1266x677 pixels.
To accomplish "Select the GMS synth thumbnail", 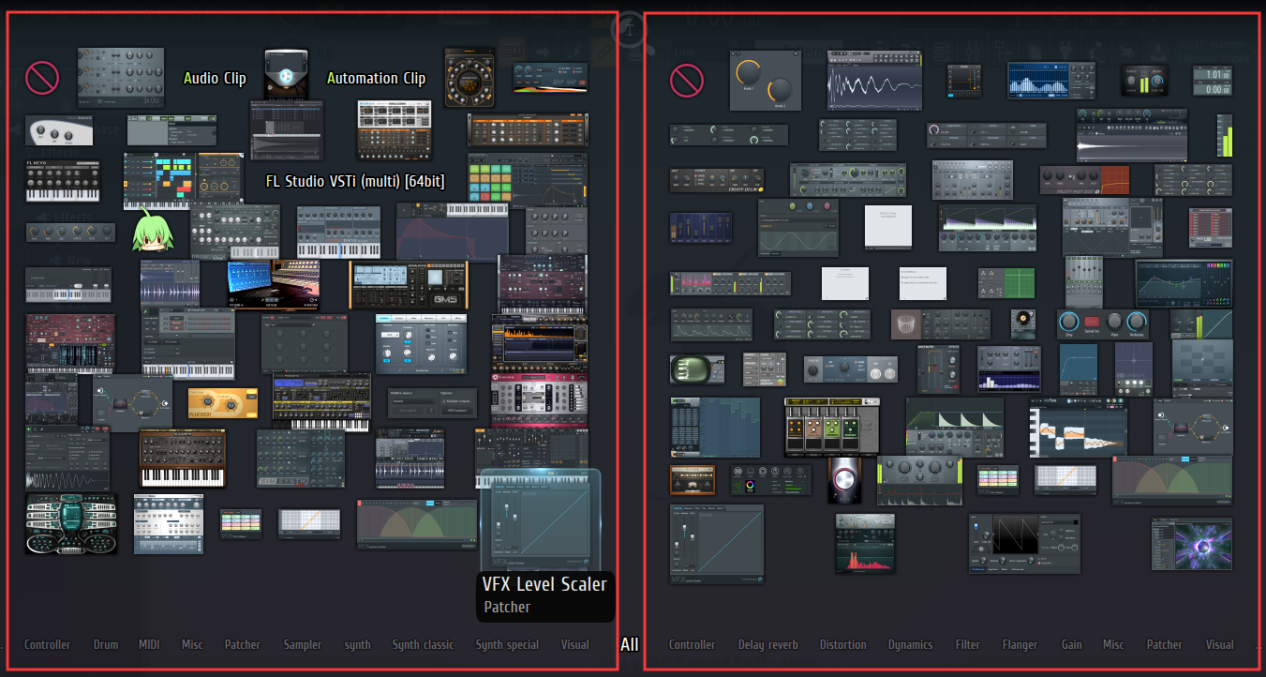I will pyautogui.click(x=408, y=285).
